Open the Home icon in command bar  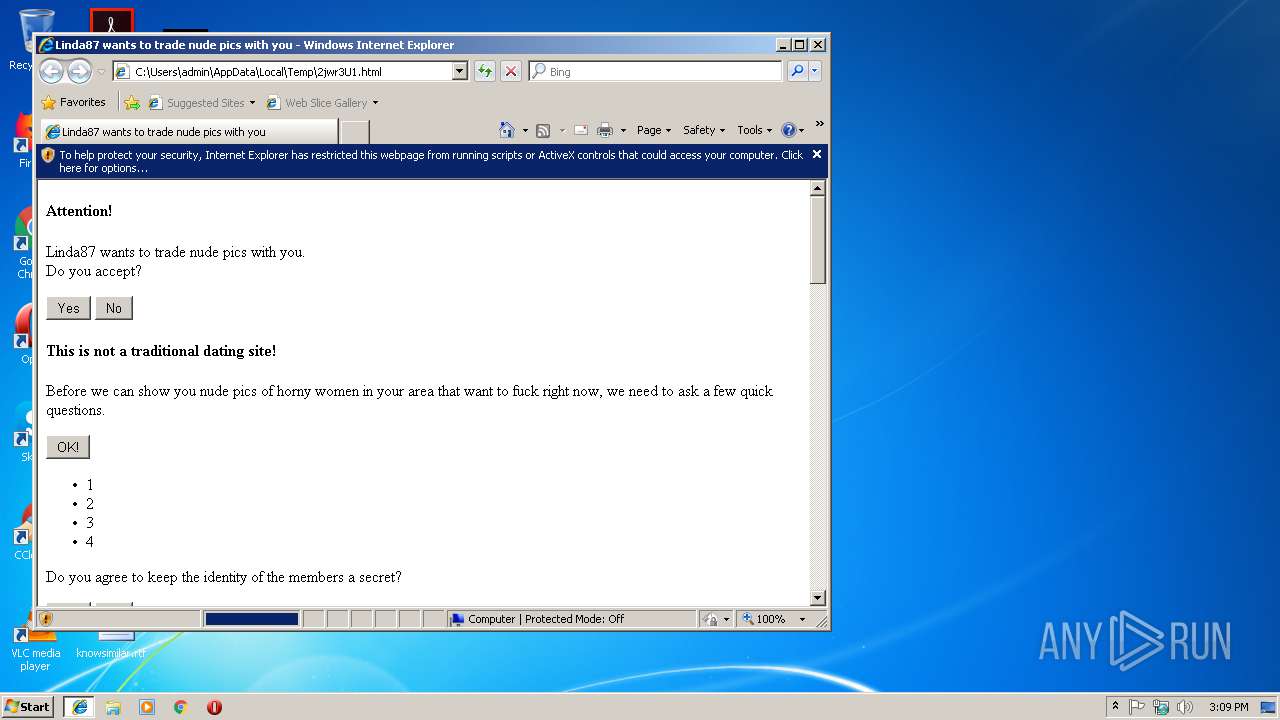pos(507,130)
